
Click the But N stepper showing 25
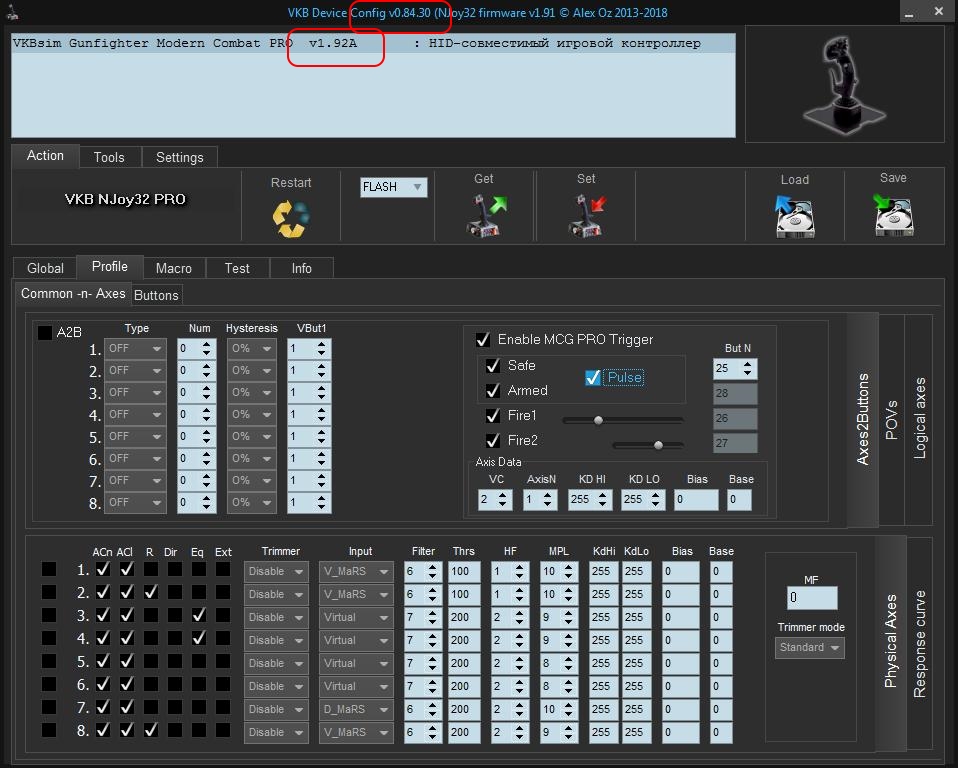point(735,368)
